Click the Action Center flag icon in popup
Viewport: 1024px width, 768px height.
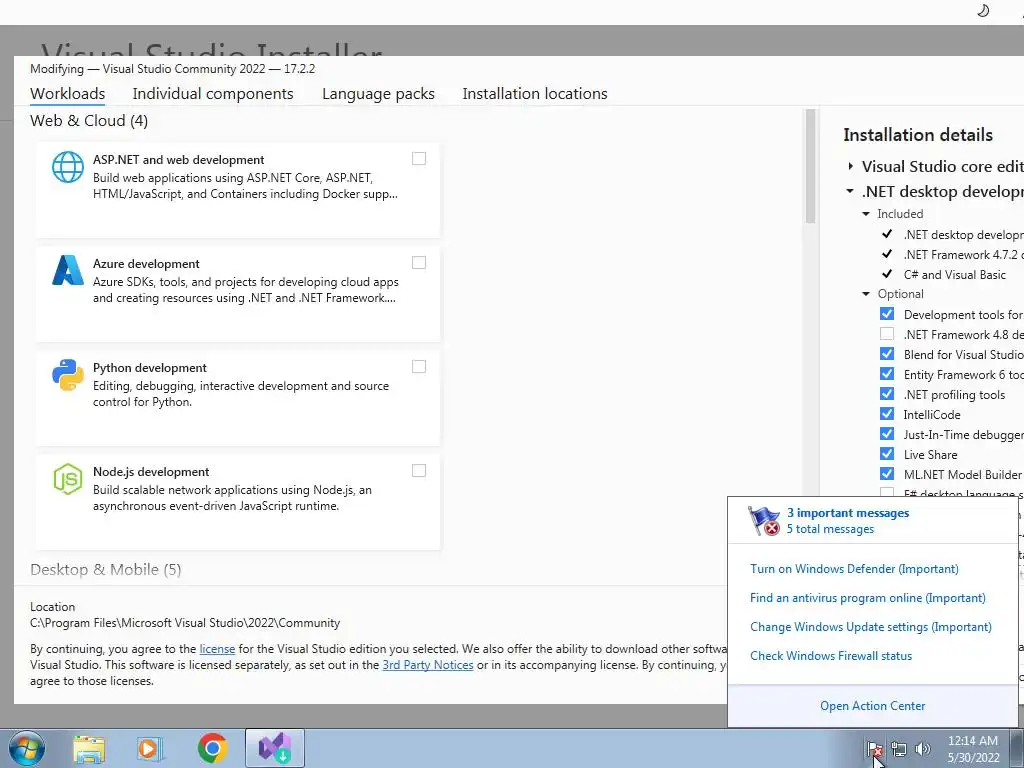pos(764,521)
